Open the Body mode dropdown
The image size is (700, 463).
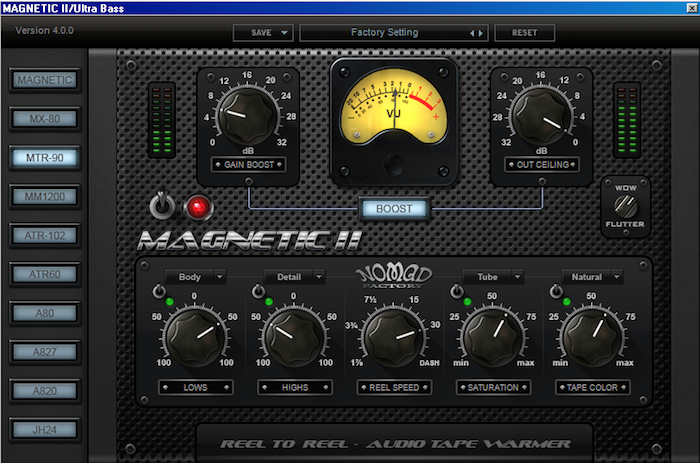(x=196, y=277)
